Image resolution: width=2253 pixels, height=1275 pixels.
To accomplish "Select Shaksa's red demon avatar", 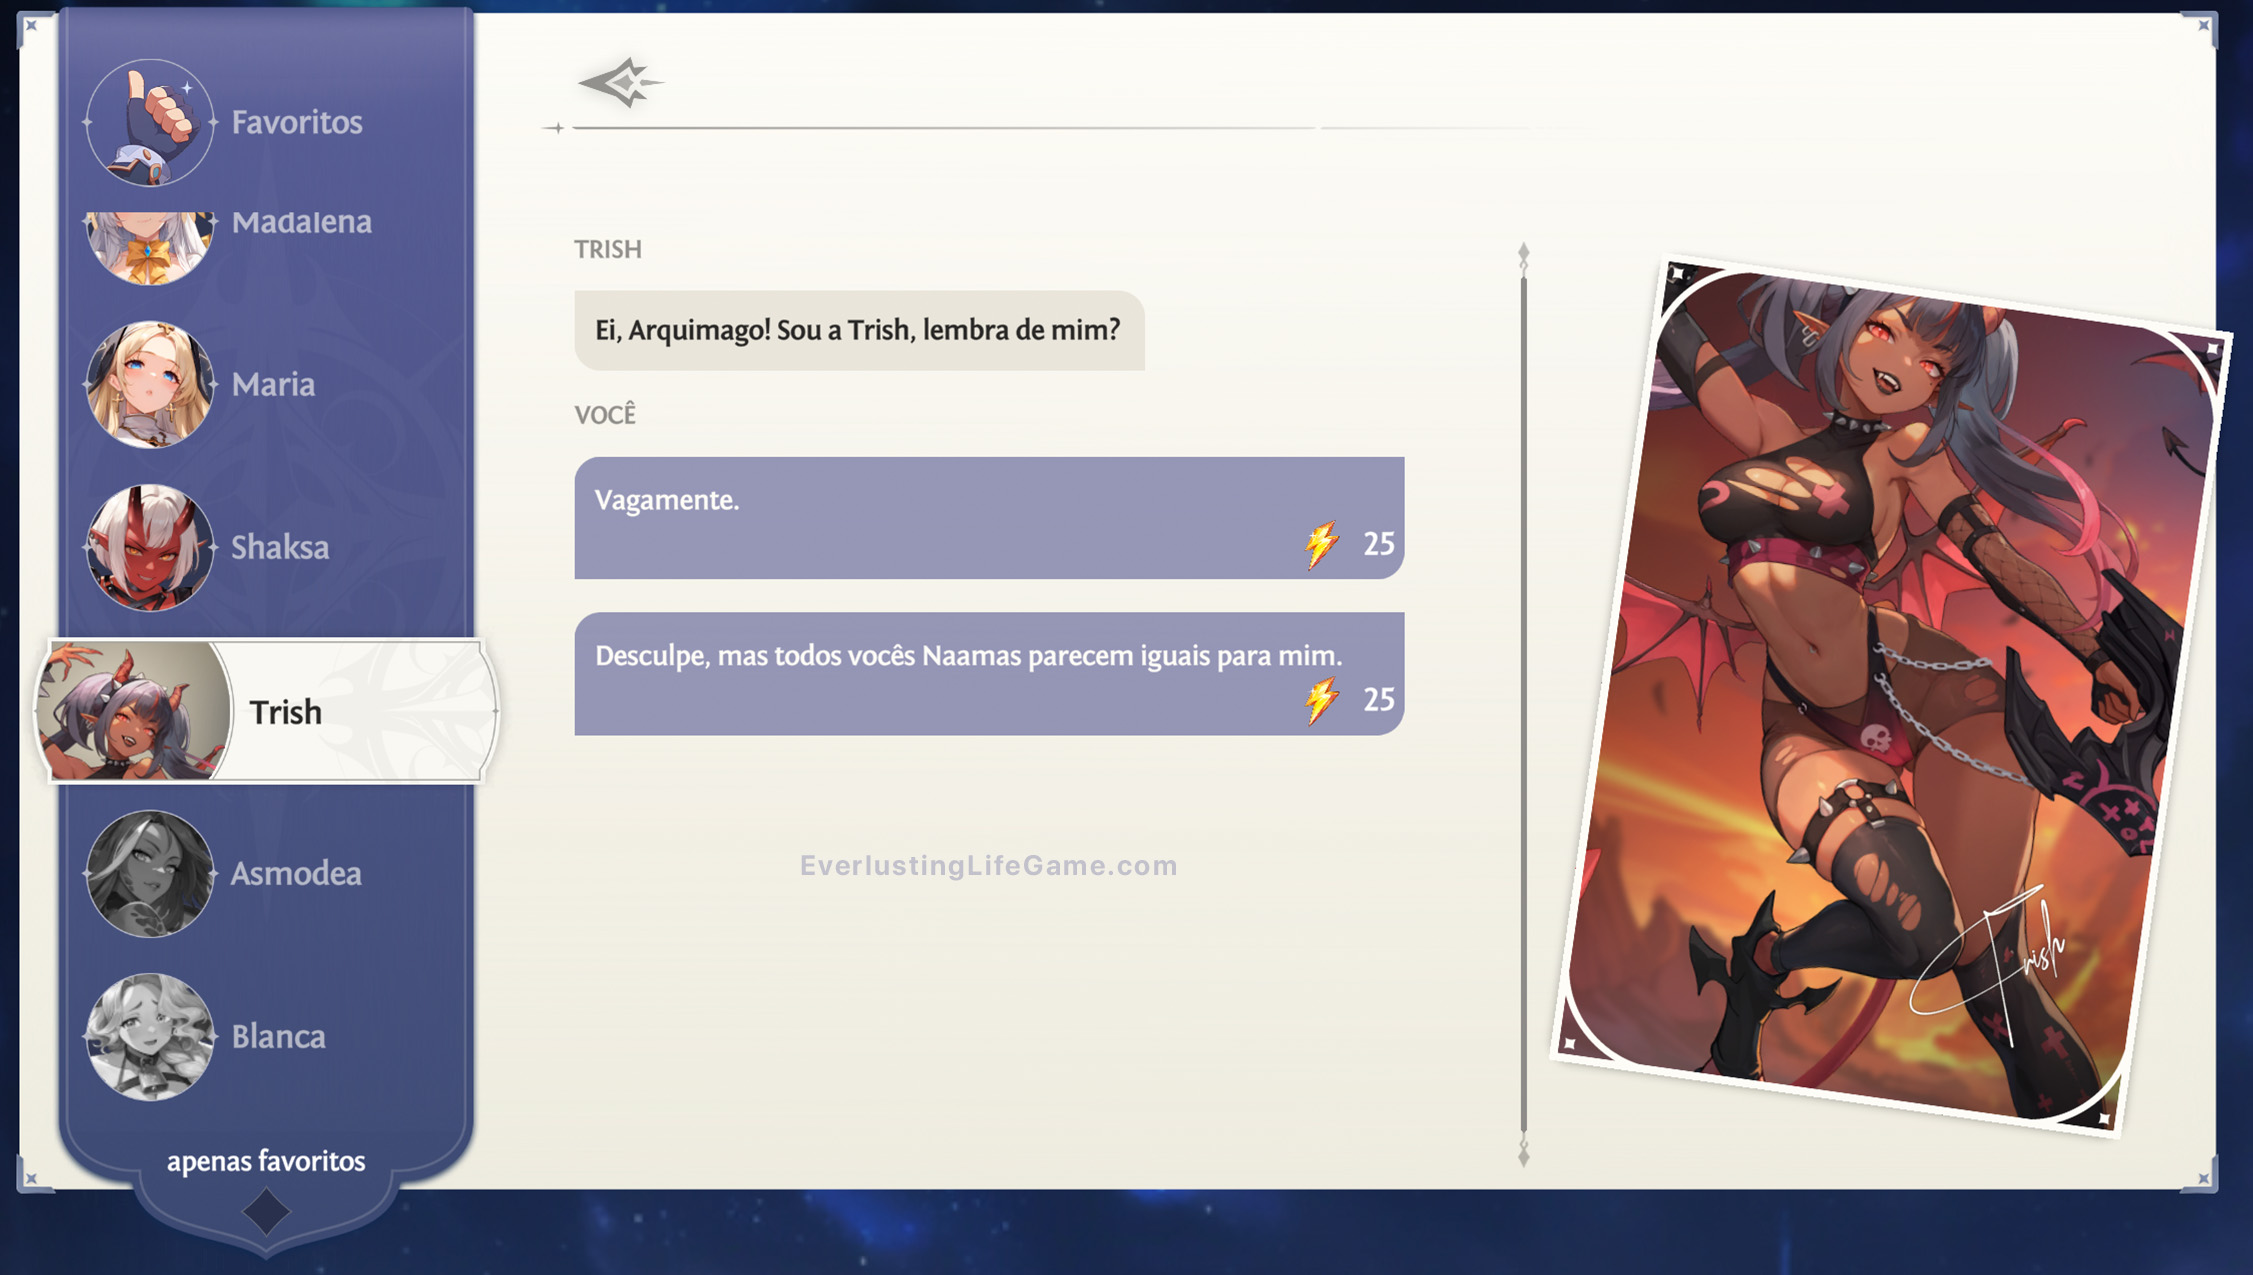I will (149, 547).
